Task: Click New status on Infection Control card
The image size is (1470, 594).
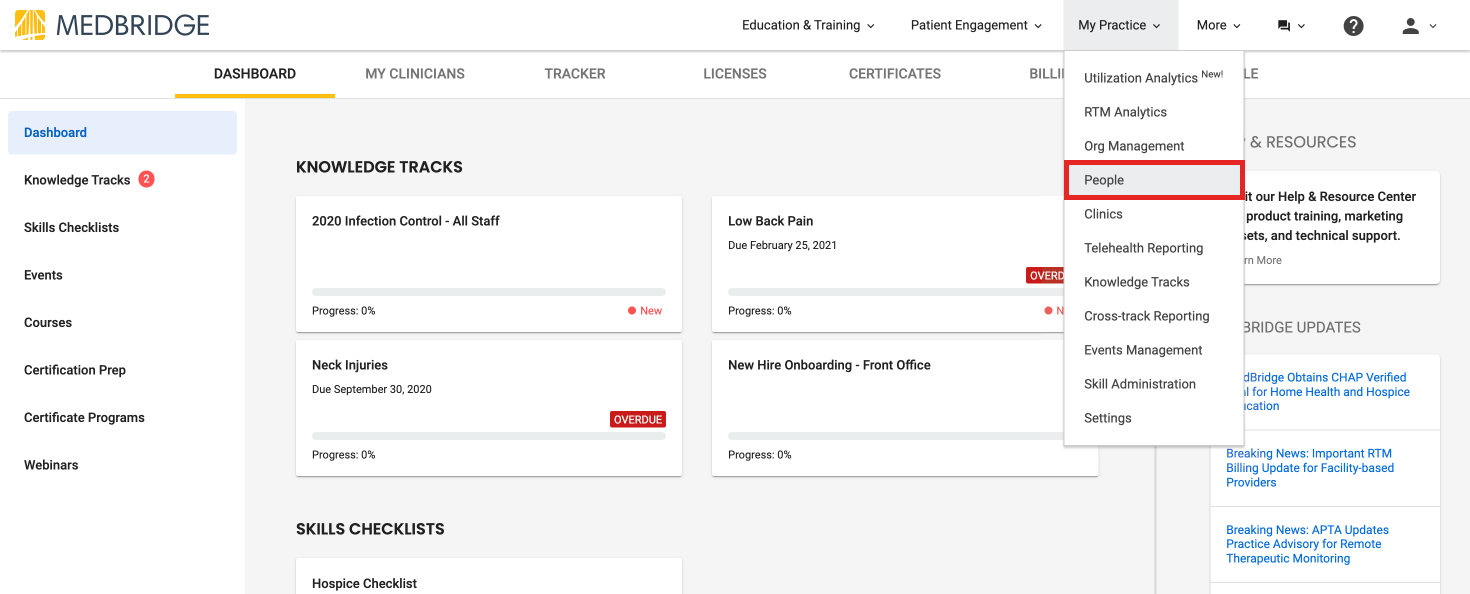Action: pyautogui.click(x=645, y=311)
